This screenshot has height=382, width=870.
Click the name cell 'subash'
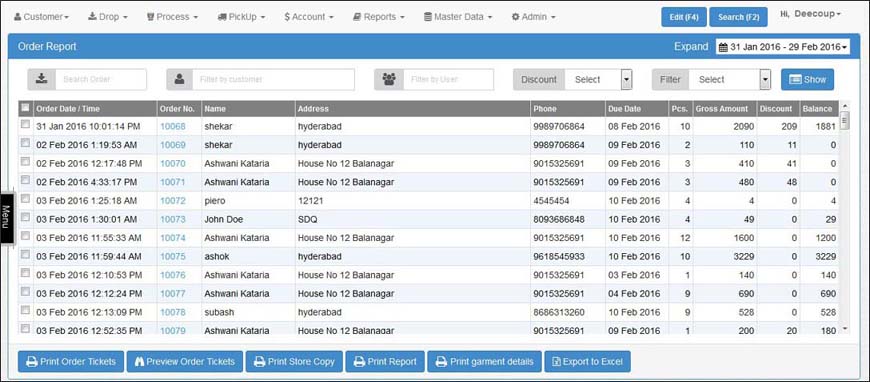[x=219, y=312]
